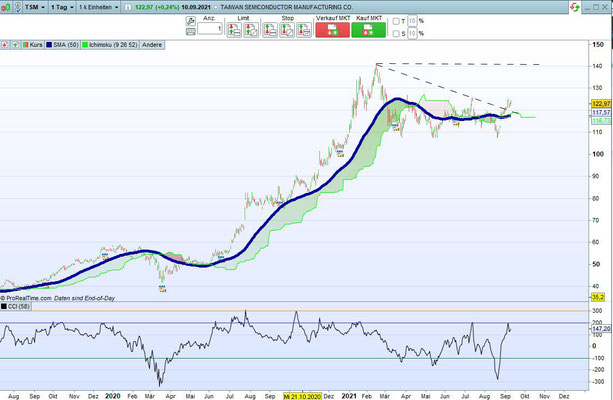This screenshot has height=400, width=613.
Task: Click the second Stop order icon
Action: point(287,30)
